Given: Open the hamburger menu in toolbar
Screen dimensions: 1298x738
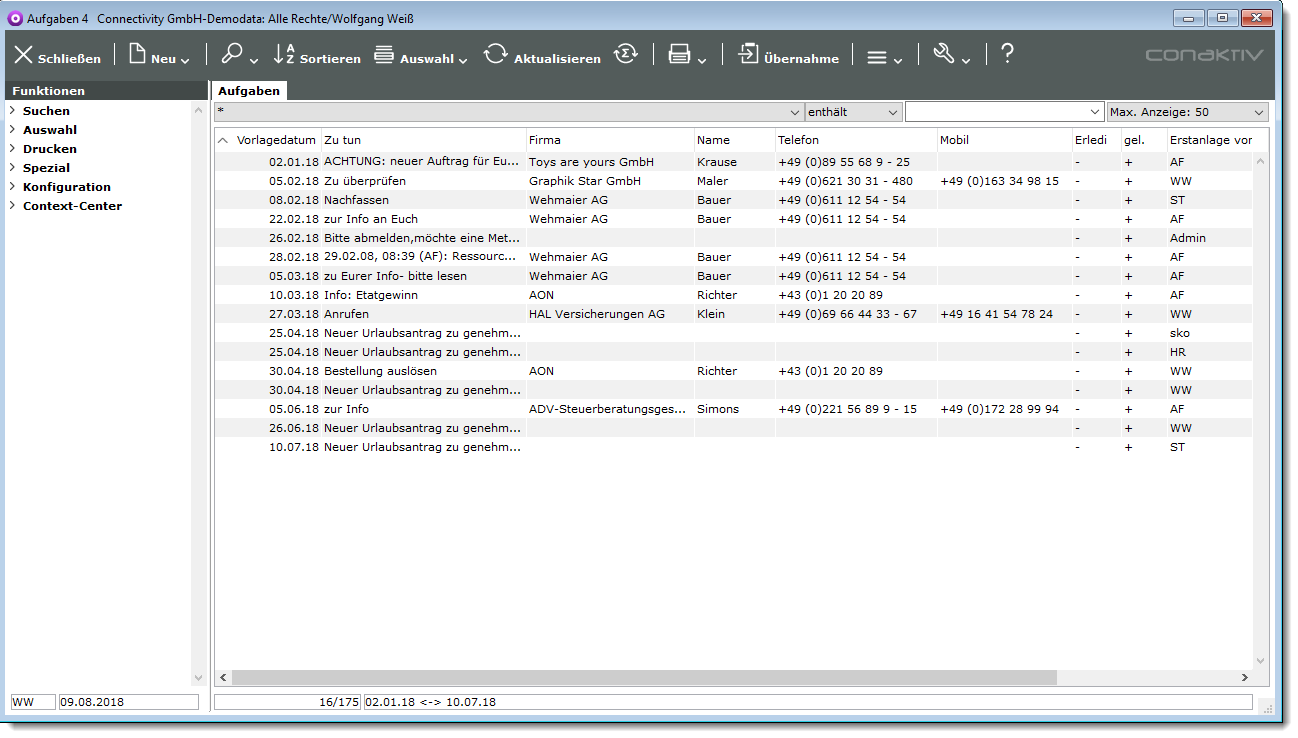Looking at the screenshot, I should pyautogui.click(x=877, y=58).
